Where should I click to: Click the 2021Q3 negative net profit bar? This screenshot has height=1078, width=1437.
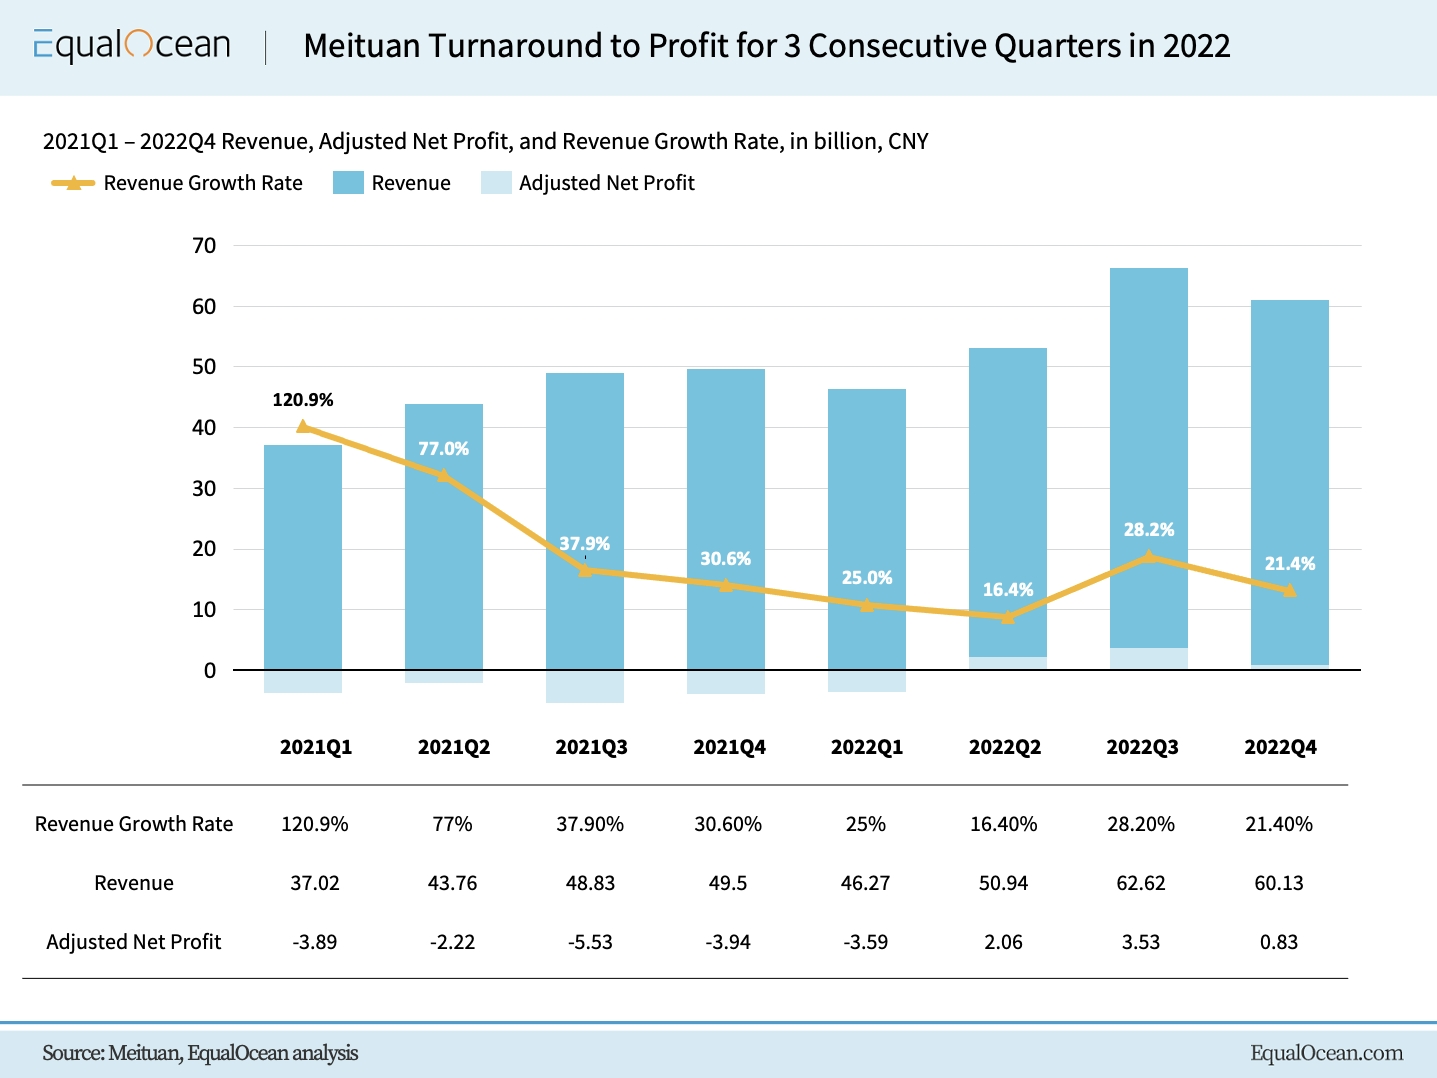[x=585, y=687]
